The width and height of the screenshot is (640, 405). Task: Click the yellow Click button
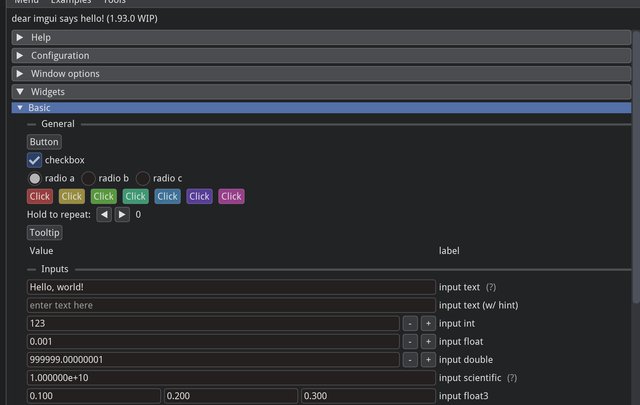pos(72,196)
